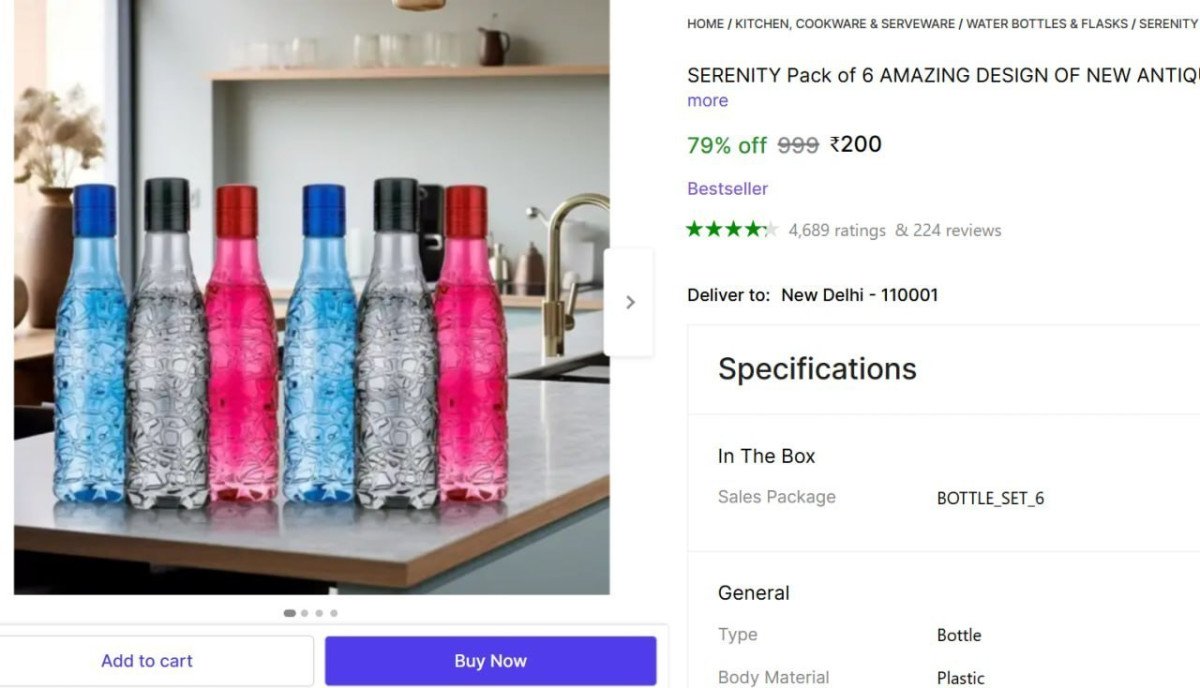Image resolution: width=1200 pixels, height=688 pixels.
Task: Jump to the last carousel dot
Action: (334, 613)
